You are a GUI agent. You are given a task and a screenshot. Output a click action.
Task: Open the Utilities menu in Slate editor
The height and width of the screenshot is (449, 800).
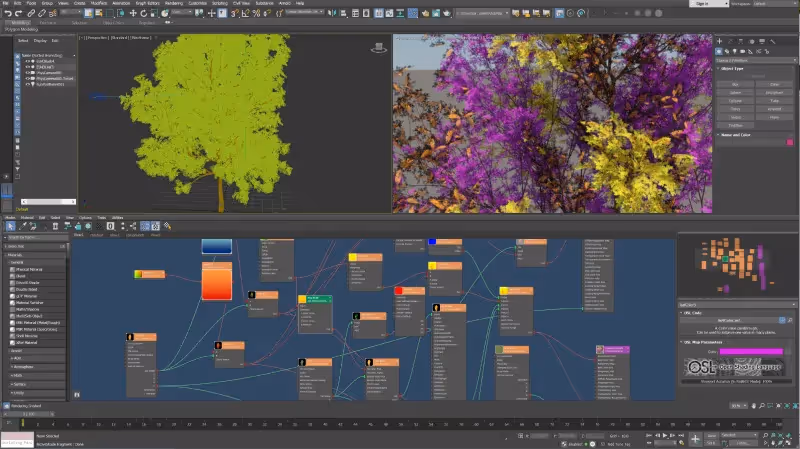click(x=117, y=217)
